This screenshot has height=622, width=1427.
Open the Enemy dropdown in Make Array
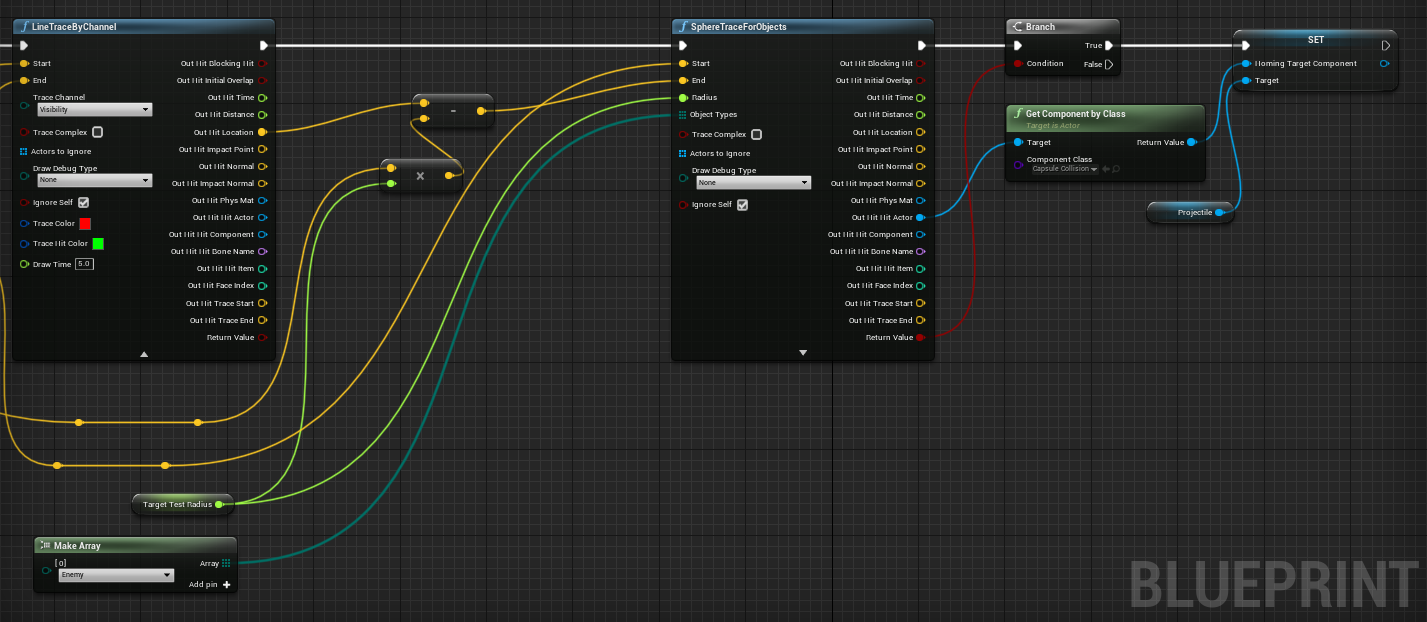click(x=115, y=576)
